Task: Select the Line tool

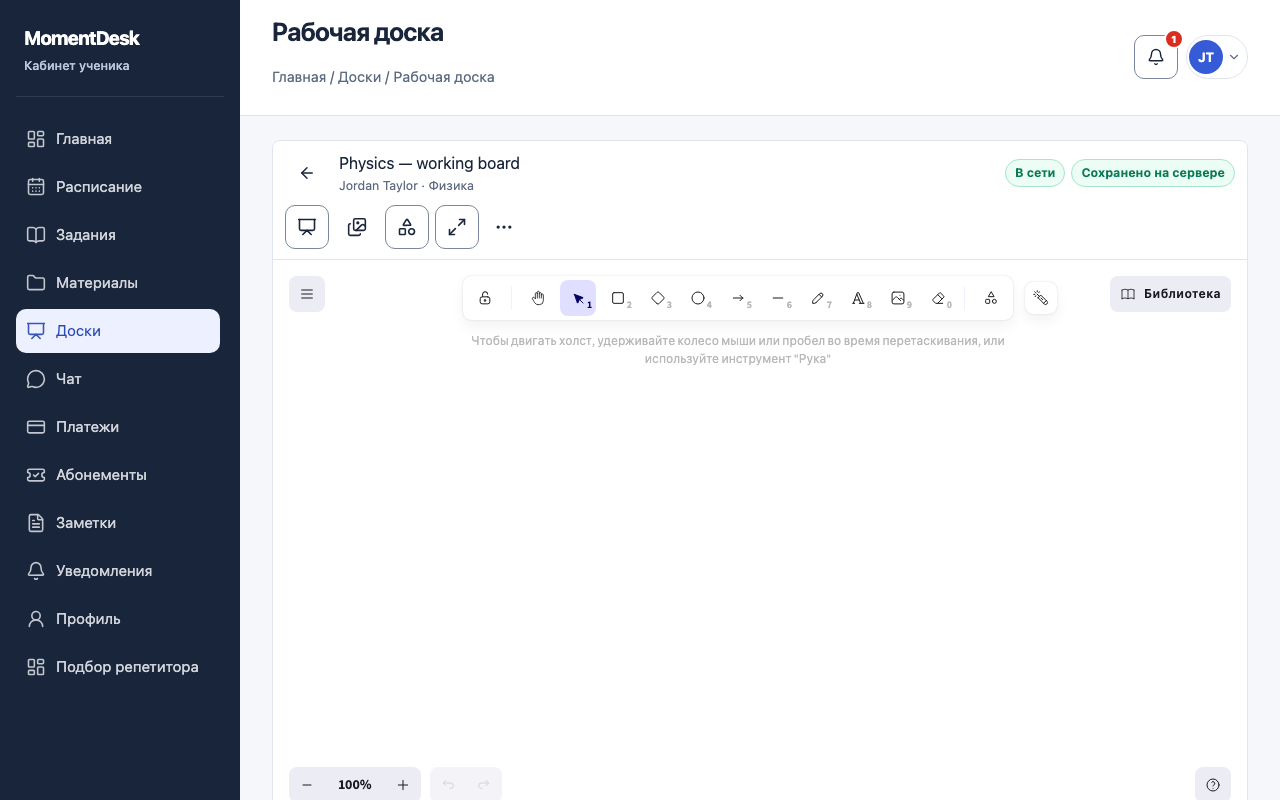Action: [x=778, y=298]
